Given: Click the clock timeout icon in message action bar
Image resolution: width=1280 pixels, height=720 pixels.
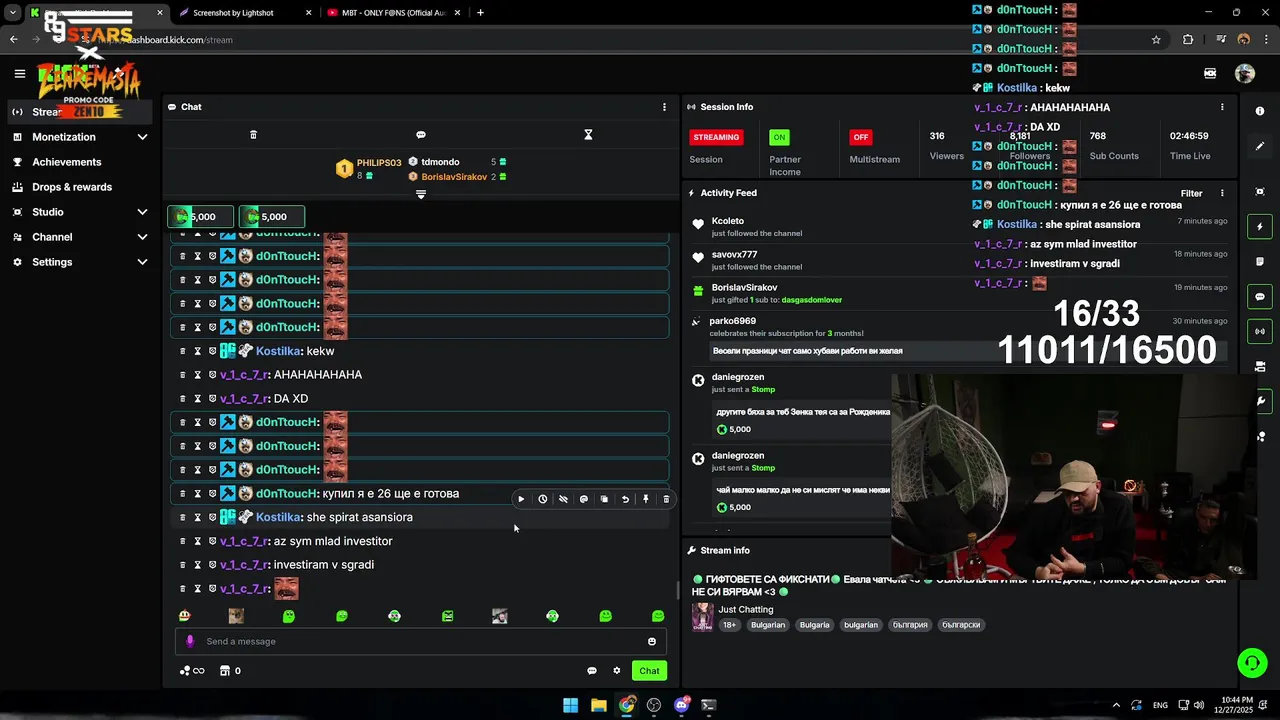Looking at the screenshot, I should 542,499.
